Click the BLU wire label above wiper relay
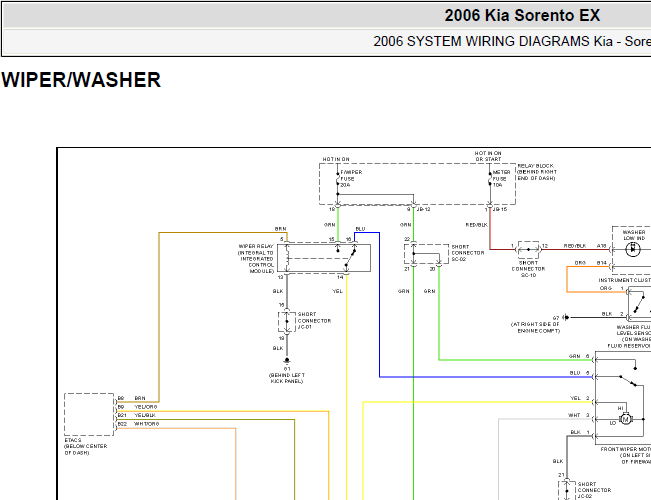This screenshot has height=500, width=651. [360, 229]
